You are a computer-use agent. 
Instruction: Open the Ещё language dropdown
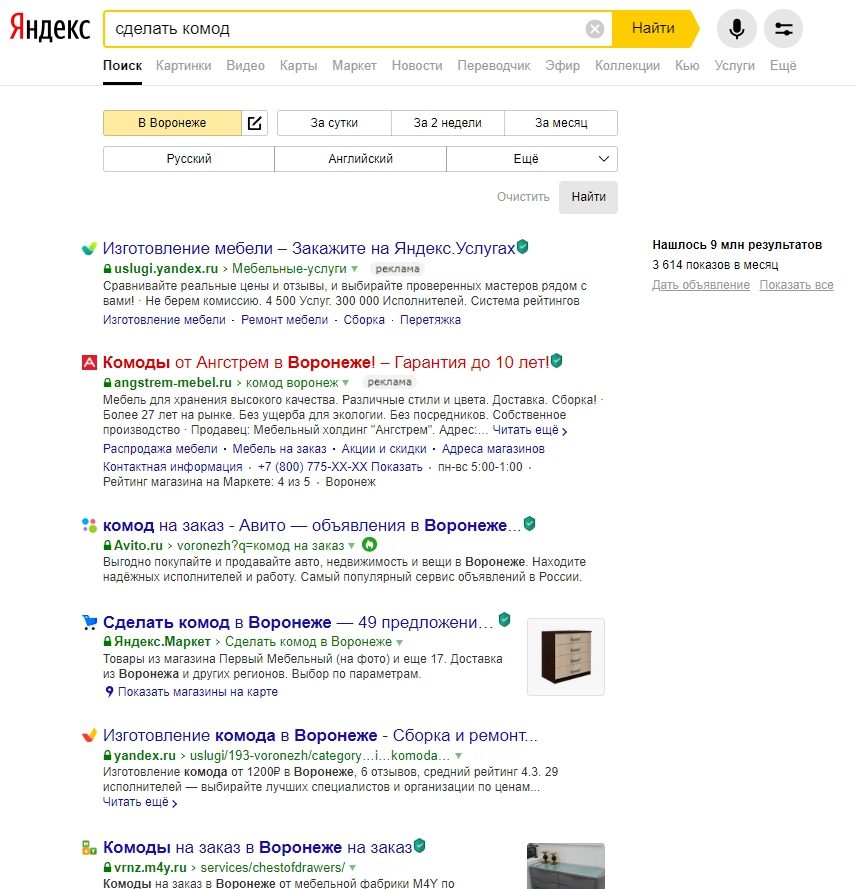532,159
